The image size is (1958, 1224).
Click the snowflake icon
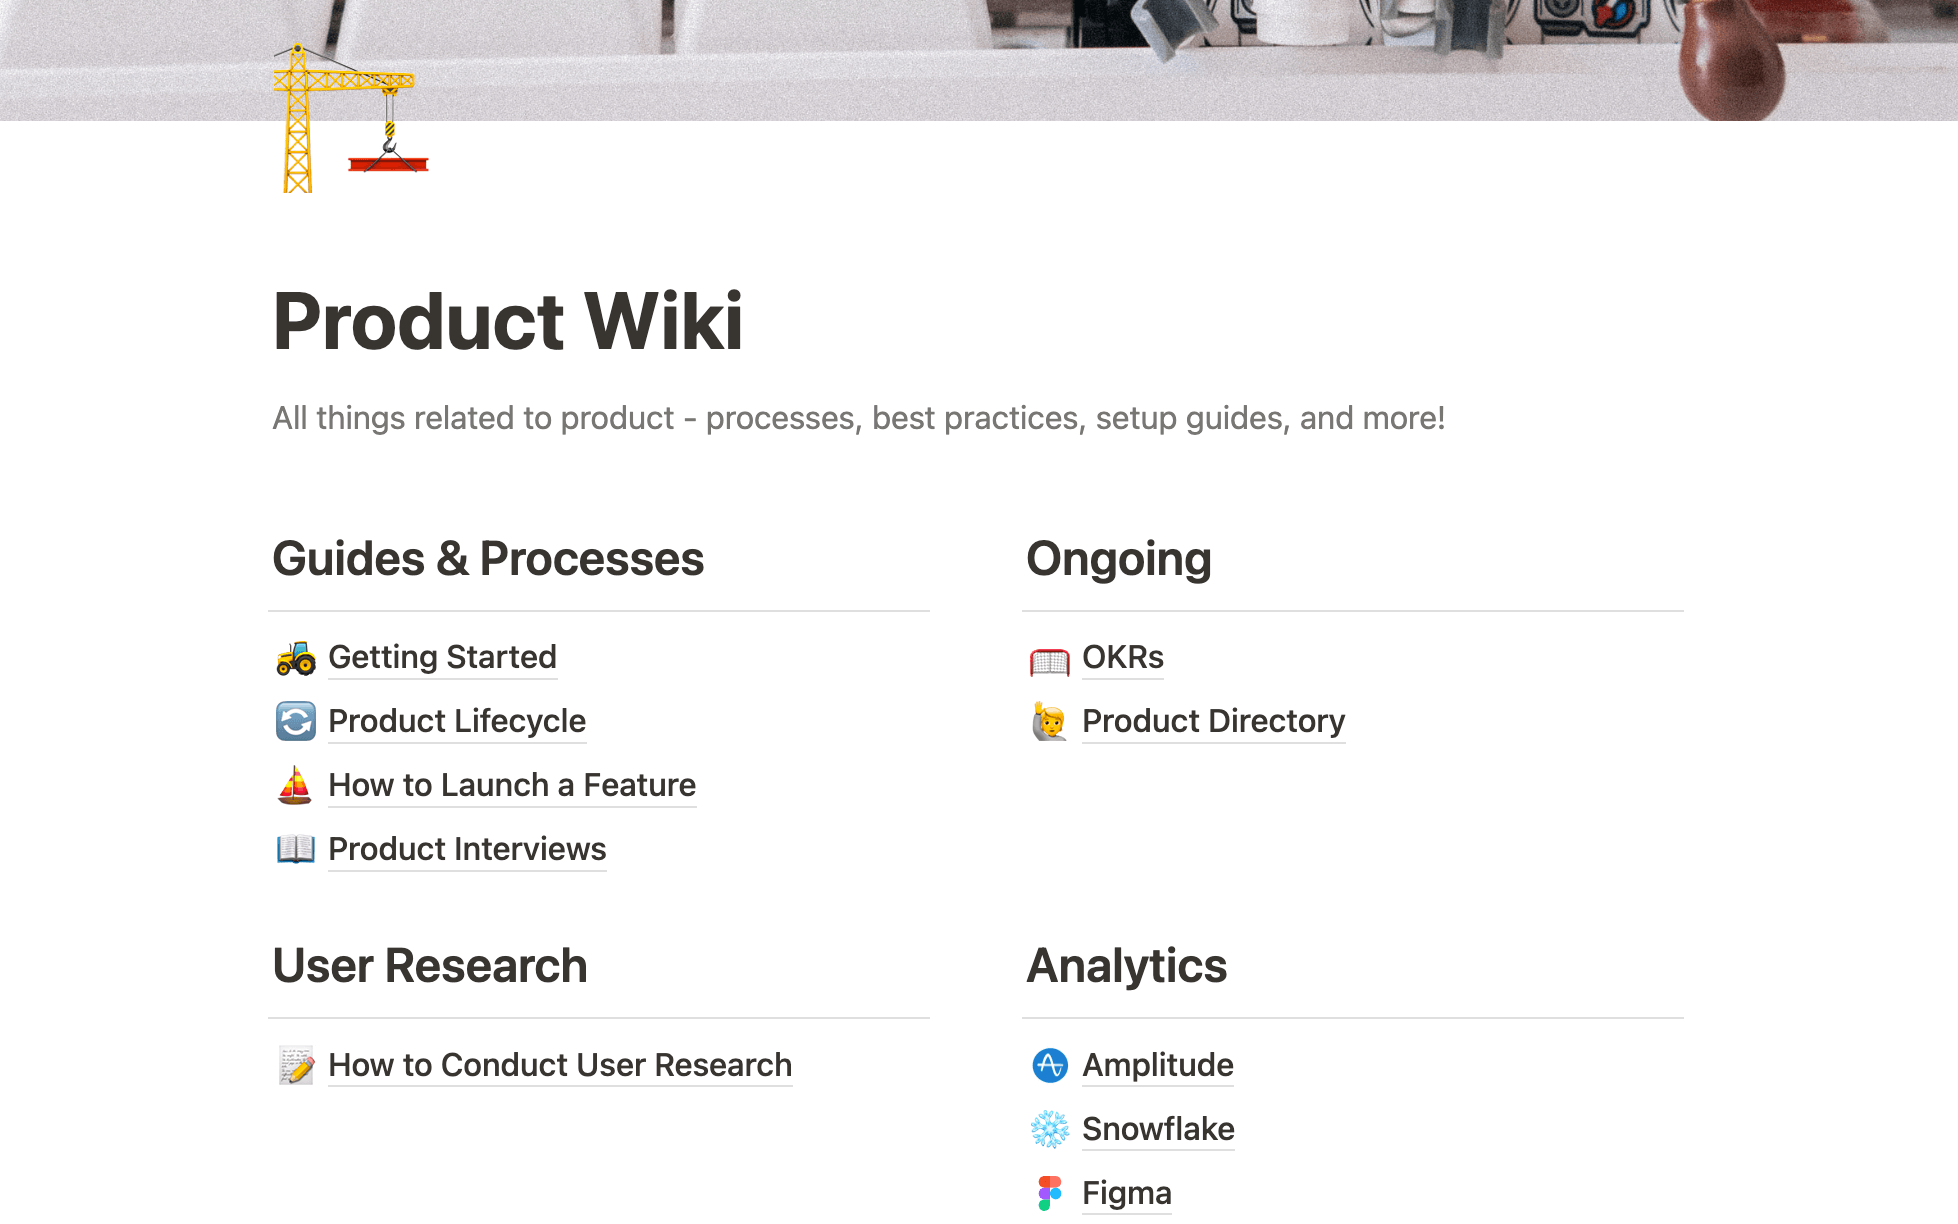click(1049, 1130)
